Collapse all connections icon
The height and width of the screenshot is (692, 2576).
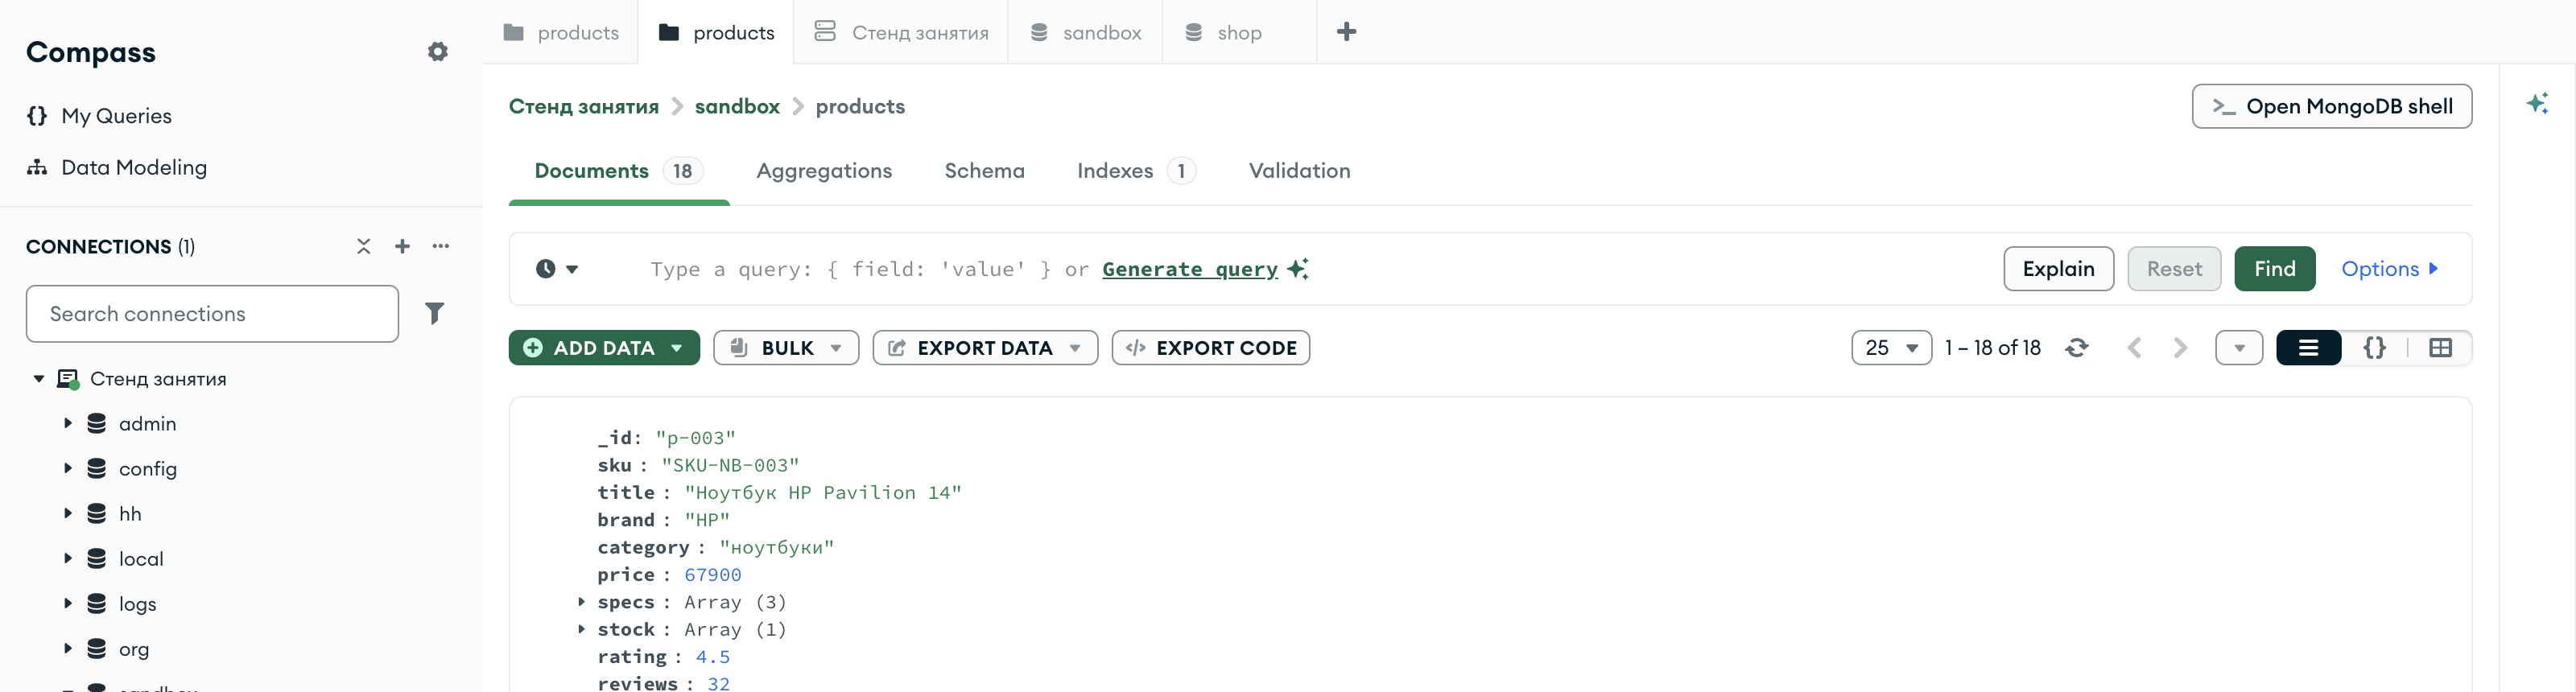point(363,246)
